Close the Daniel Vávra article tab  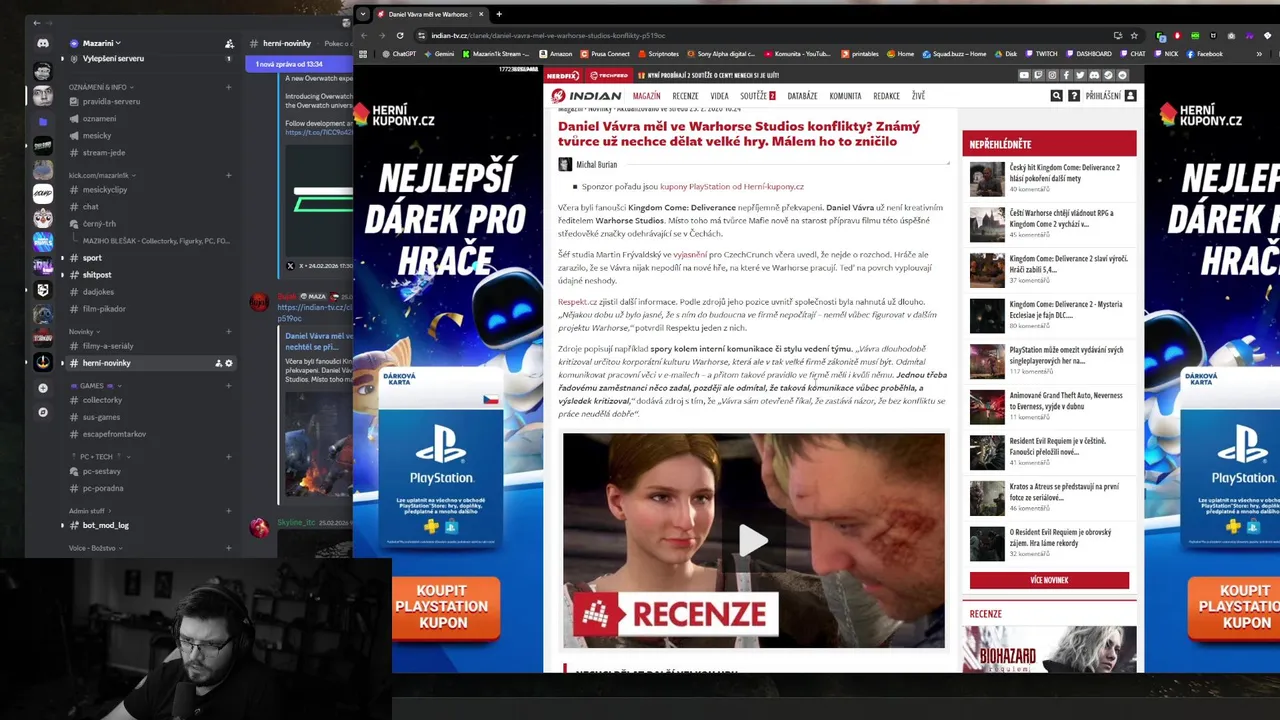pyautogui.click(x=481, y=14)
